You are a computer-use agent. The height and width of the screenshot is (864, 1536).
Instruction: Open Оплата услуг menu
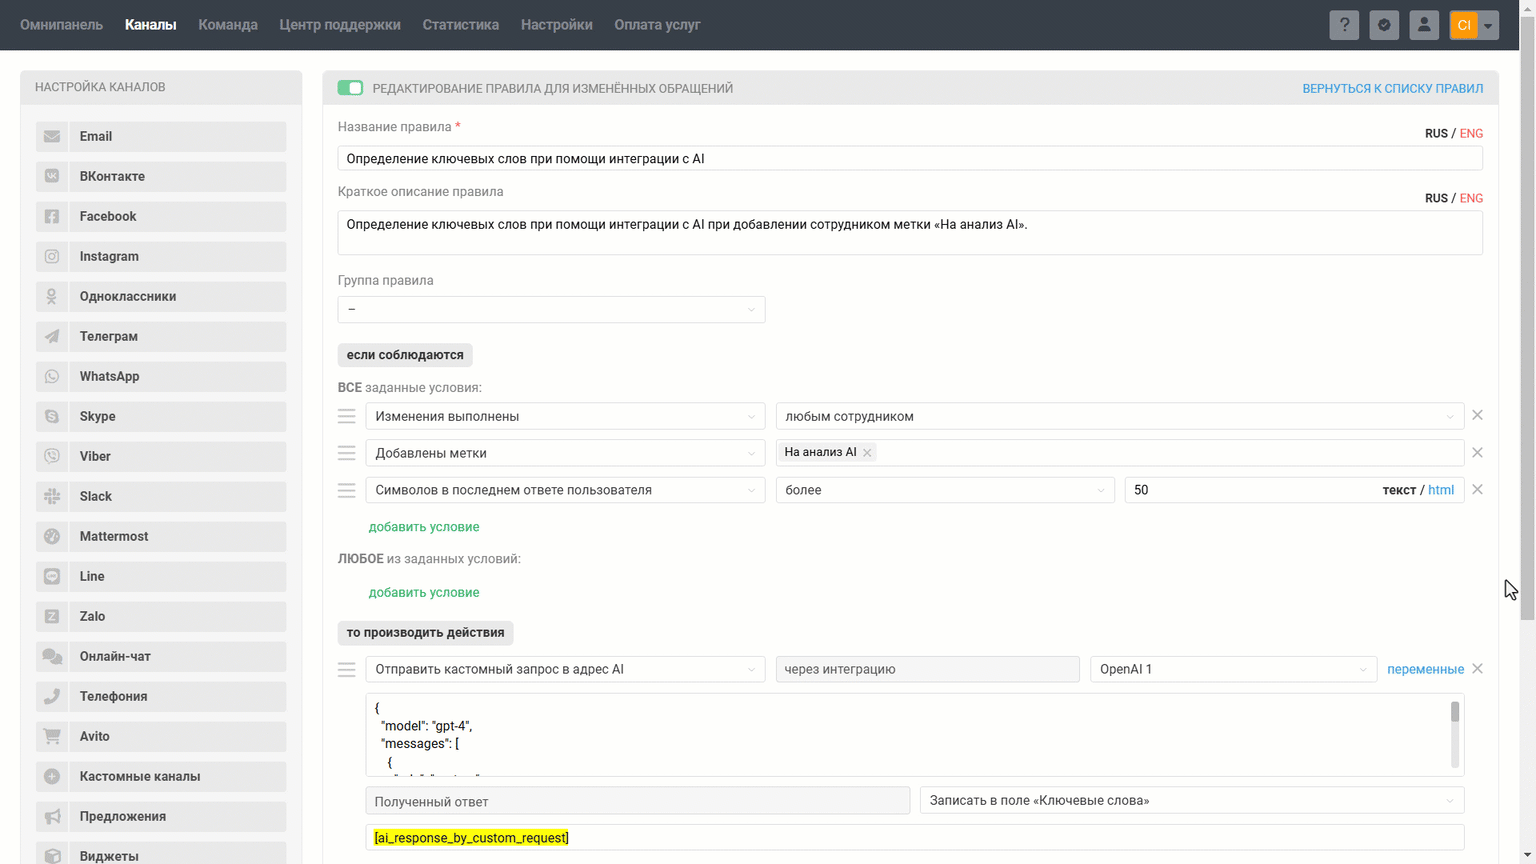657,25
